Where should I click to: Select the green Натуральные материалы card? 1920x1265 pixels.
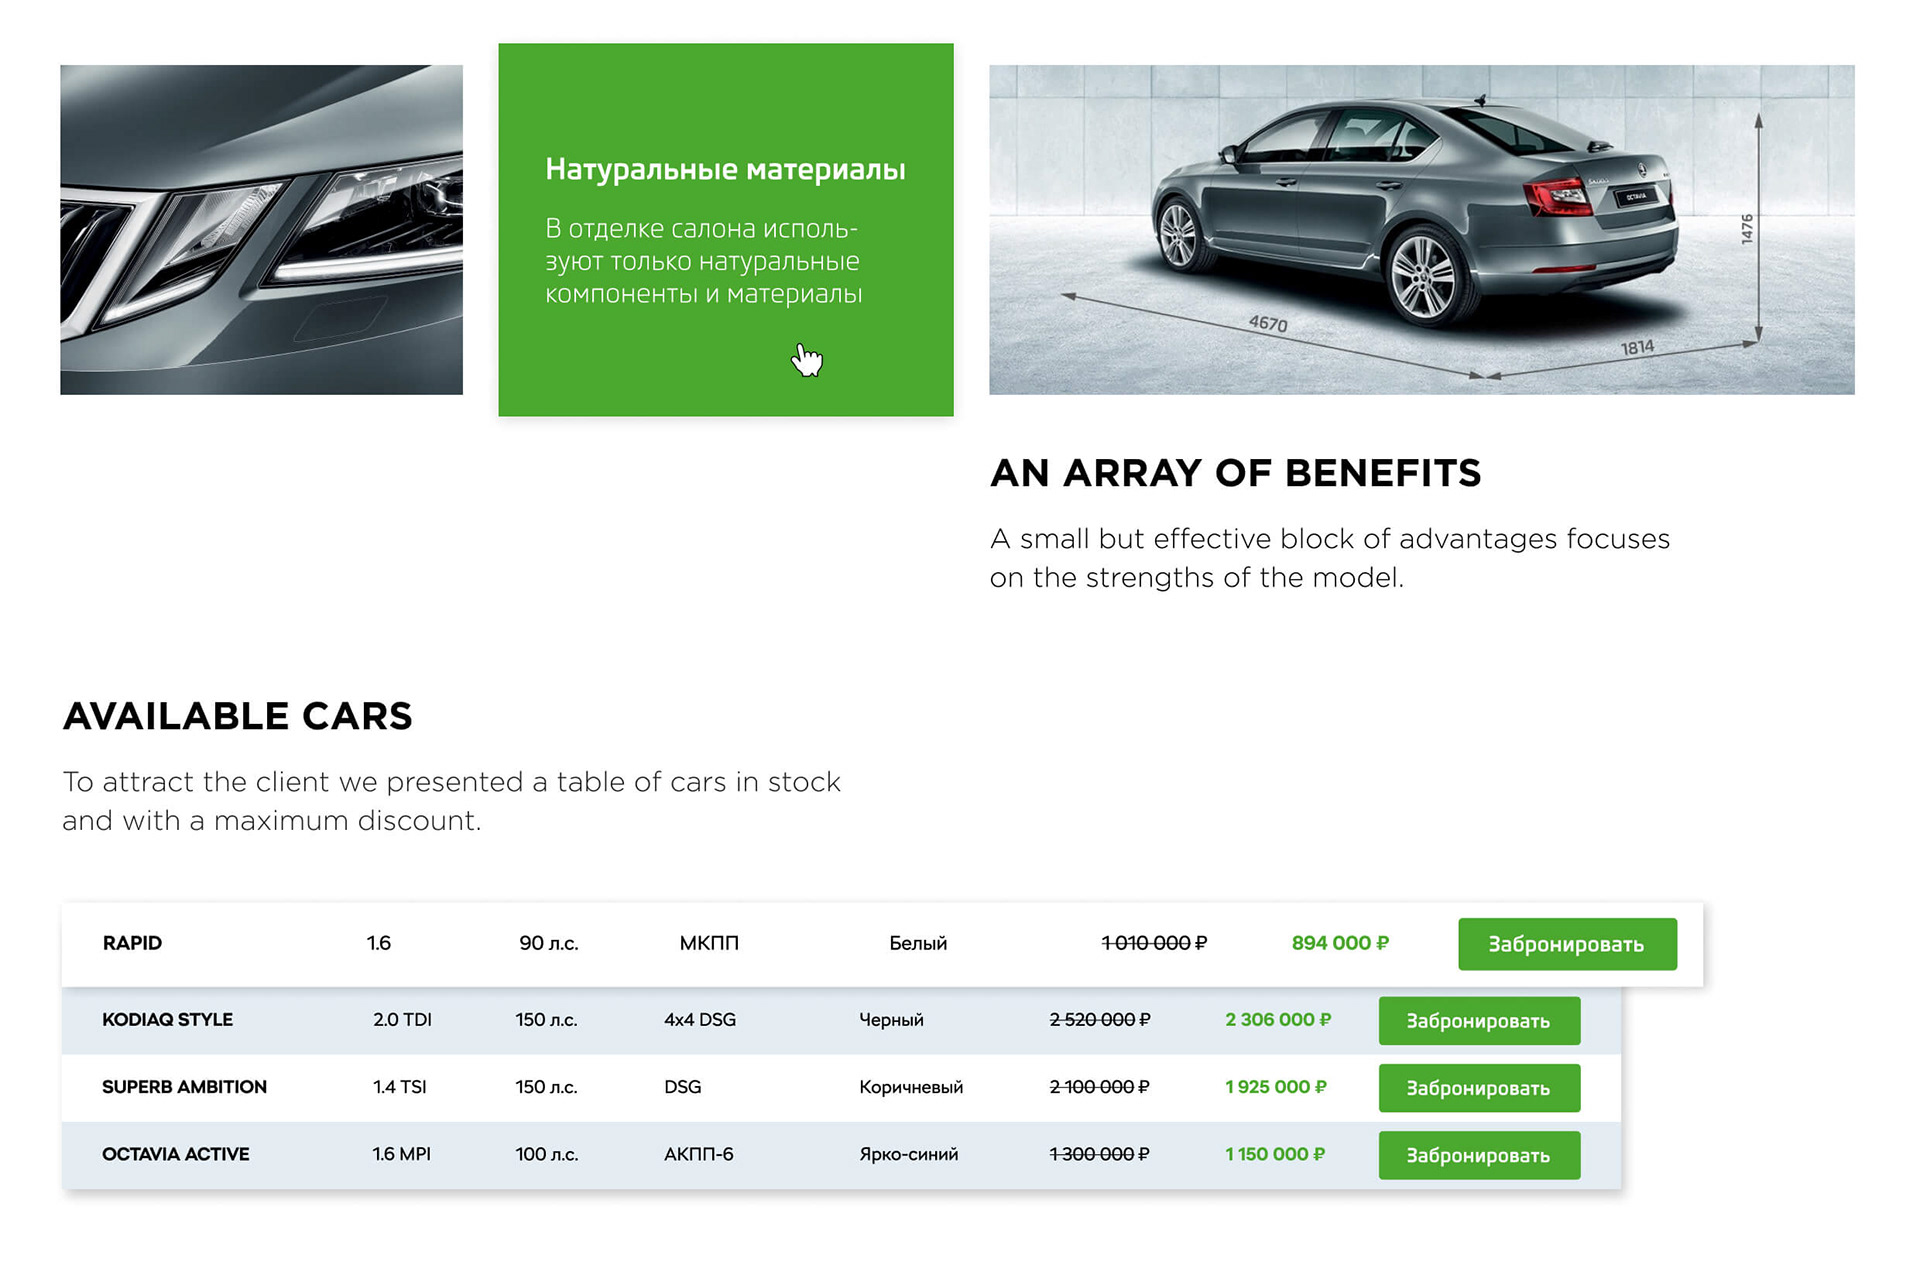tap(726, 230)
